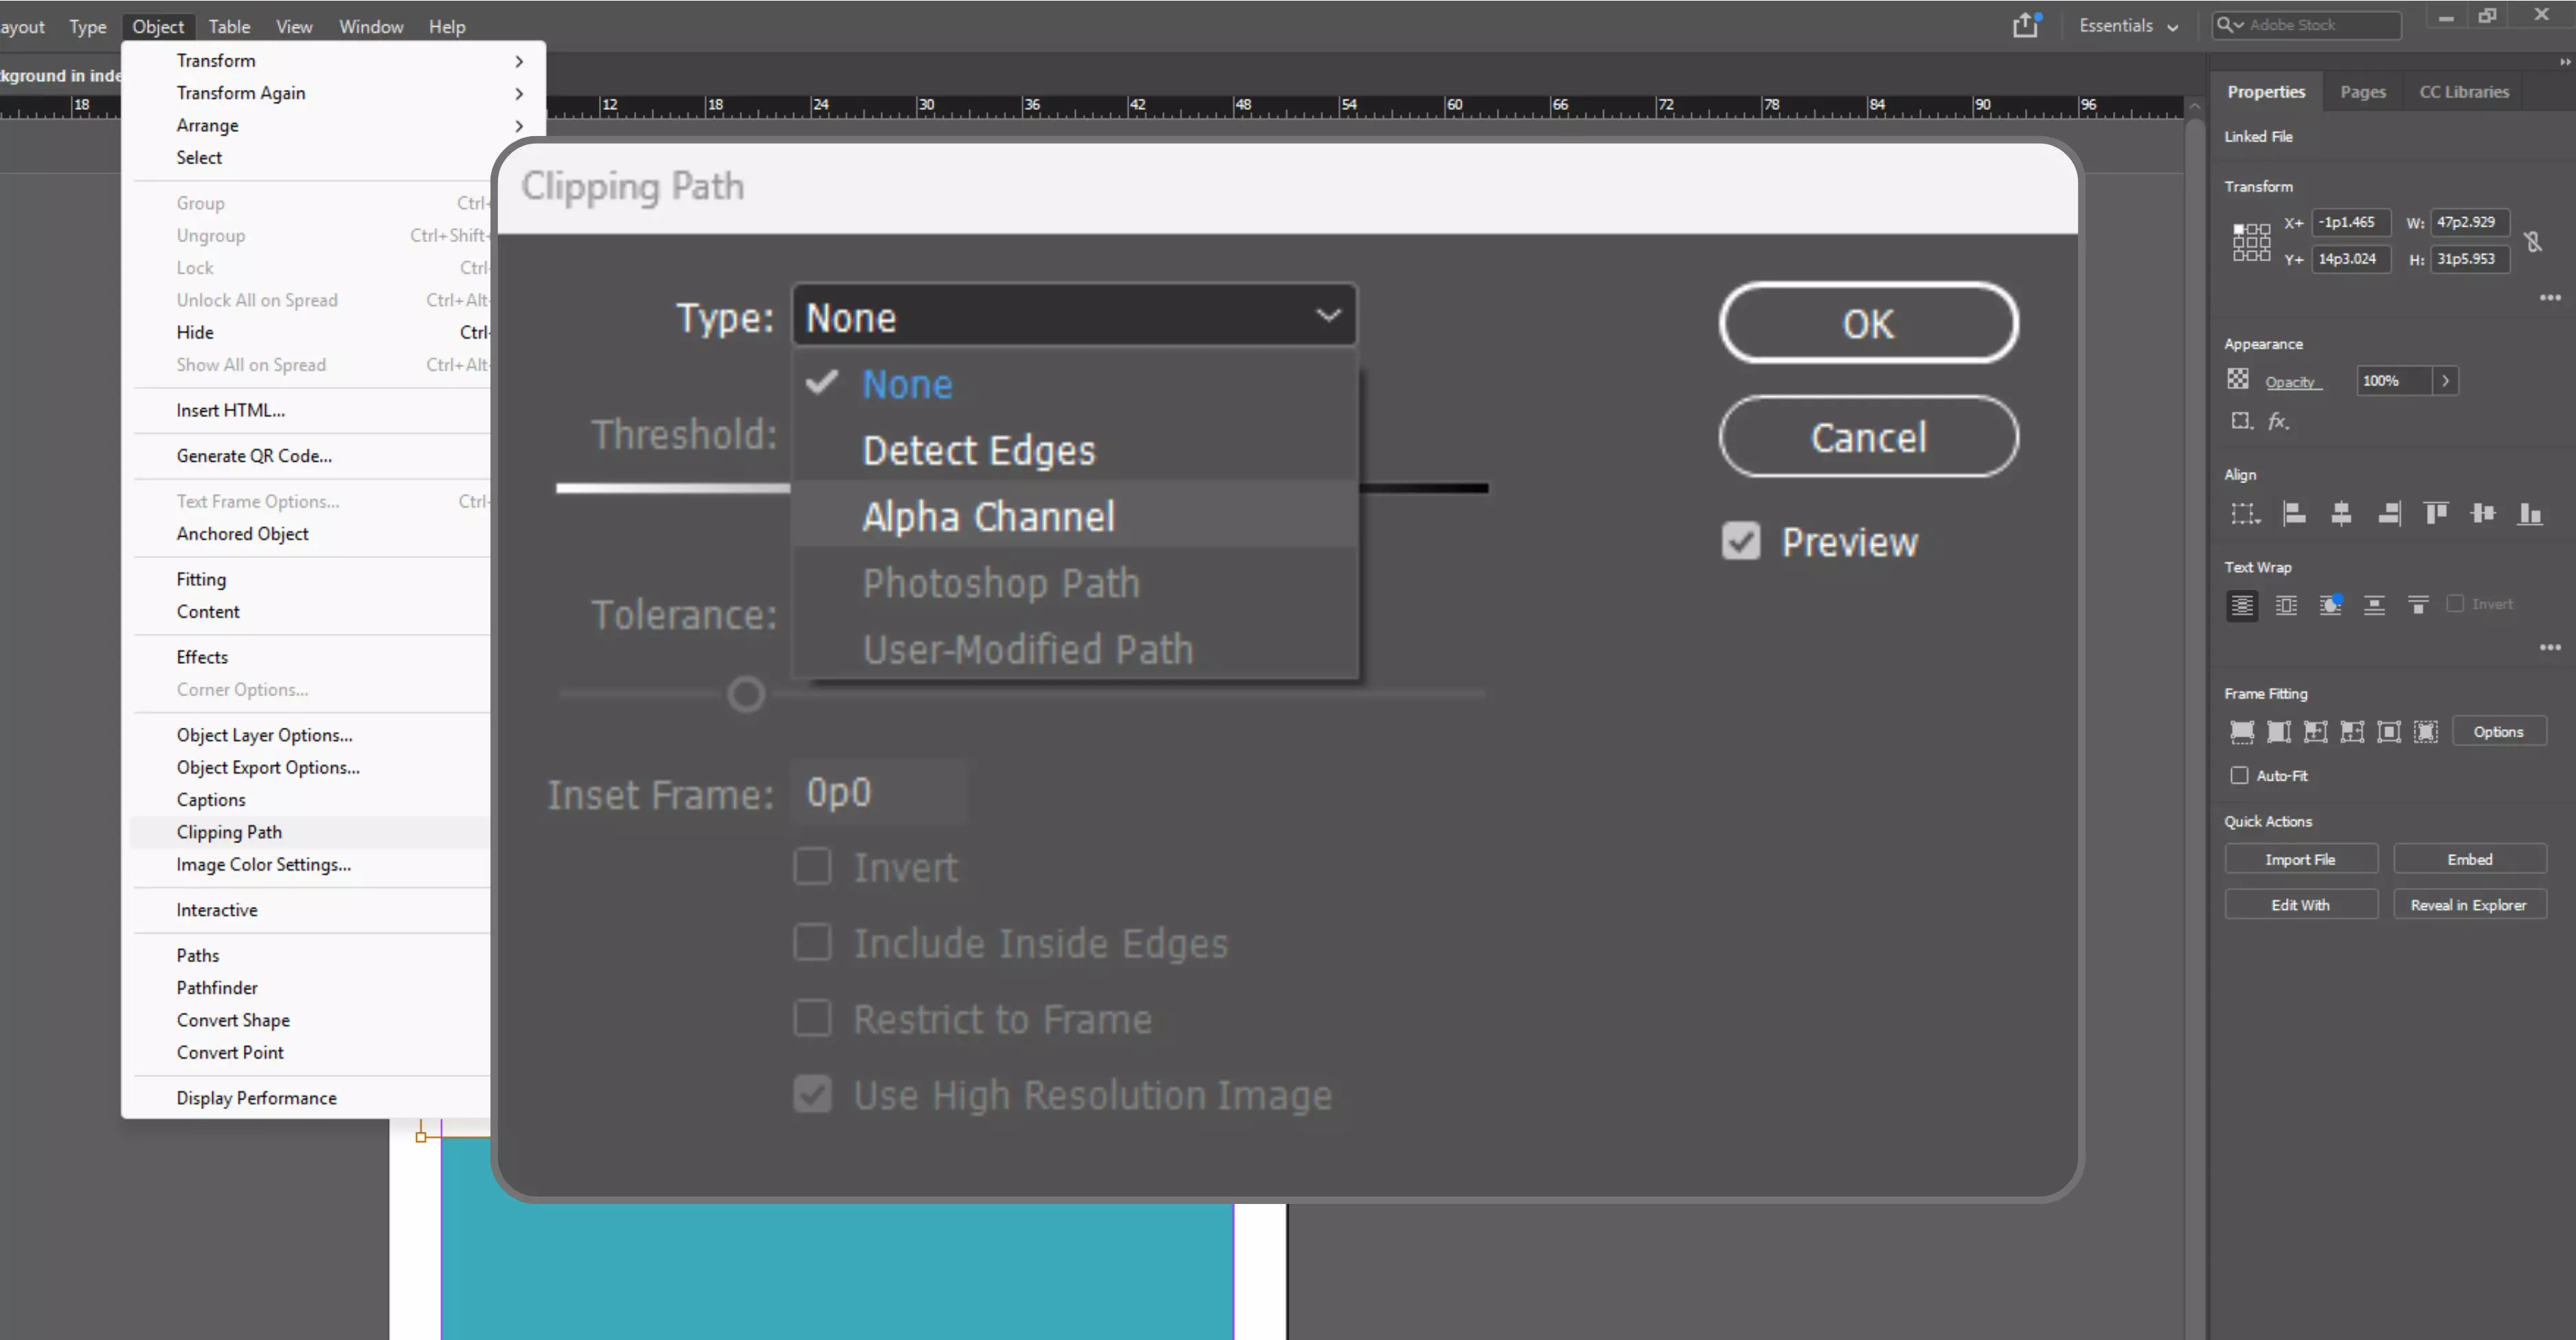
Task: Expand the Opacity value arrow
Action: click(x=2445, y=381)
